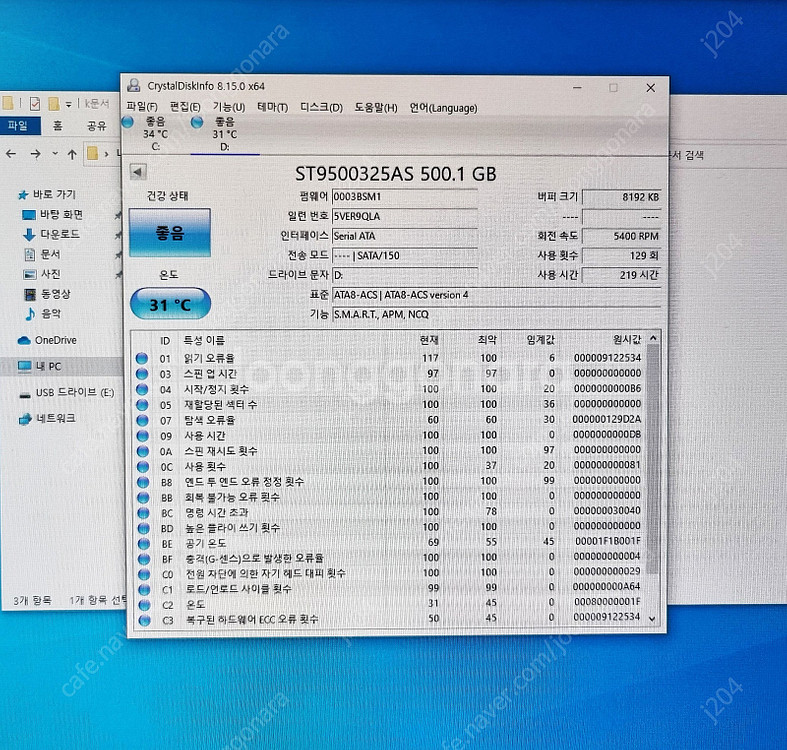Open the 테마(T) menu

pyautogui.click(x=273, y=107)
